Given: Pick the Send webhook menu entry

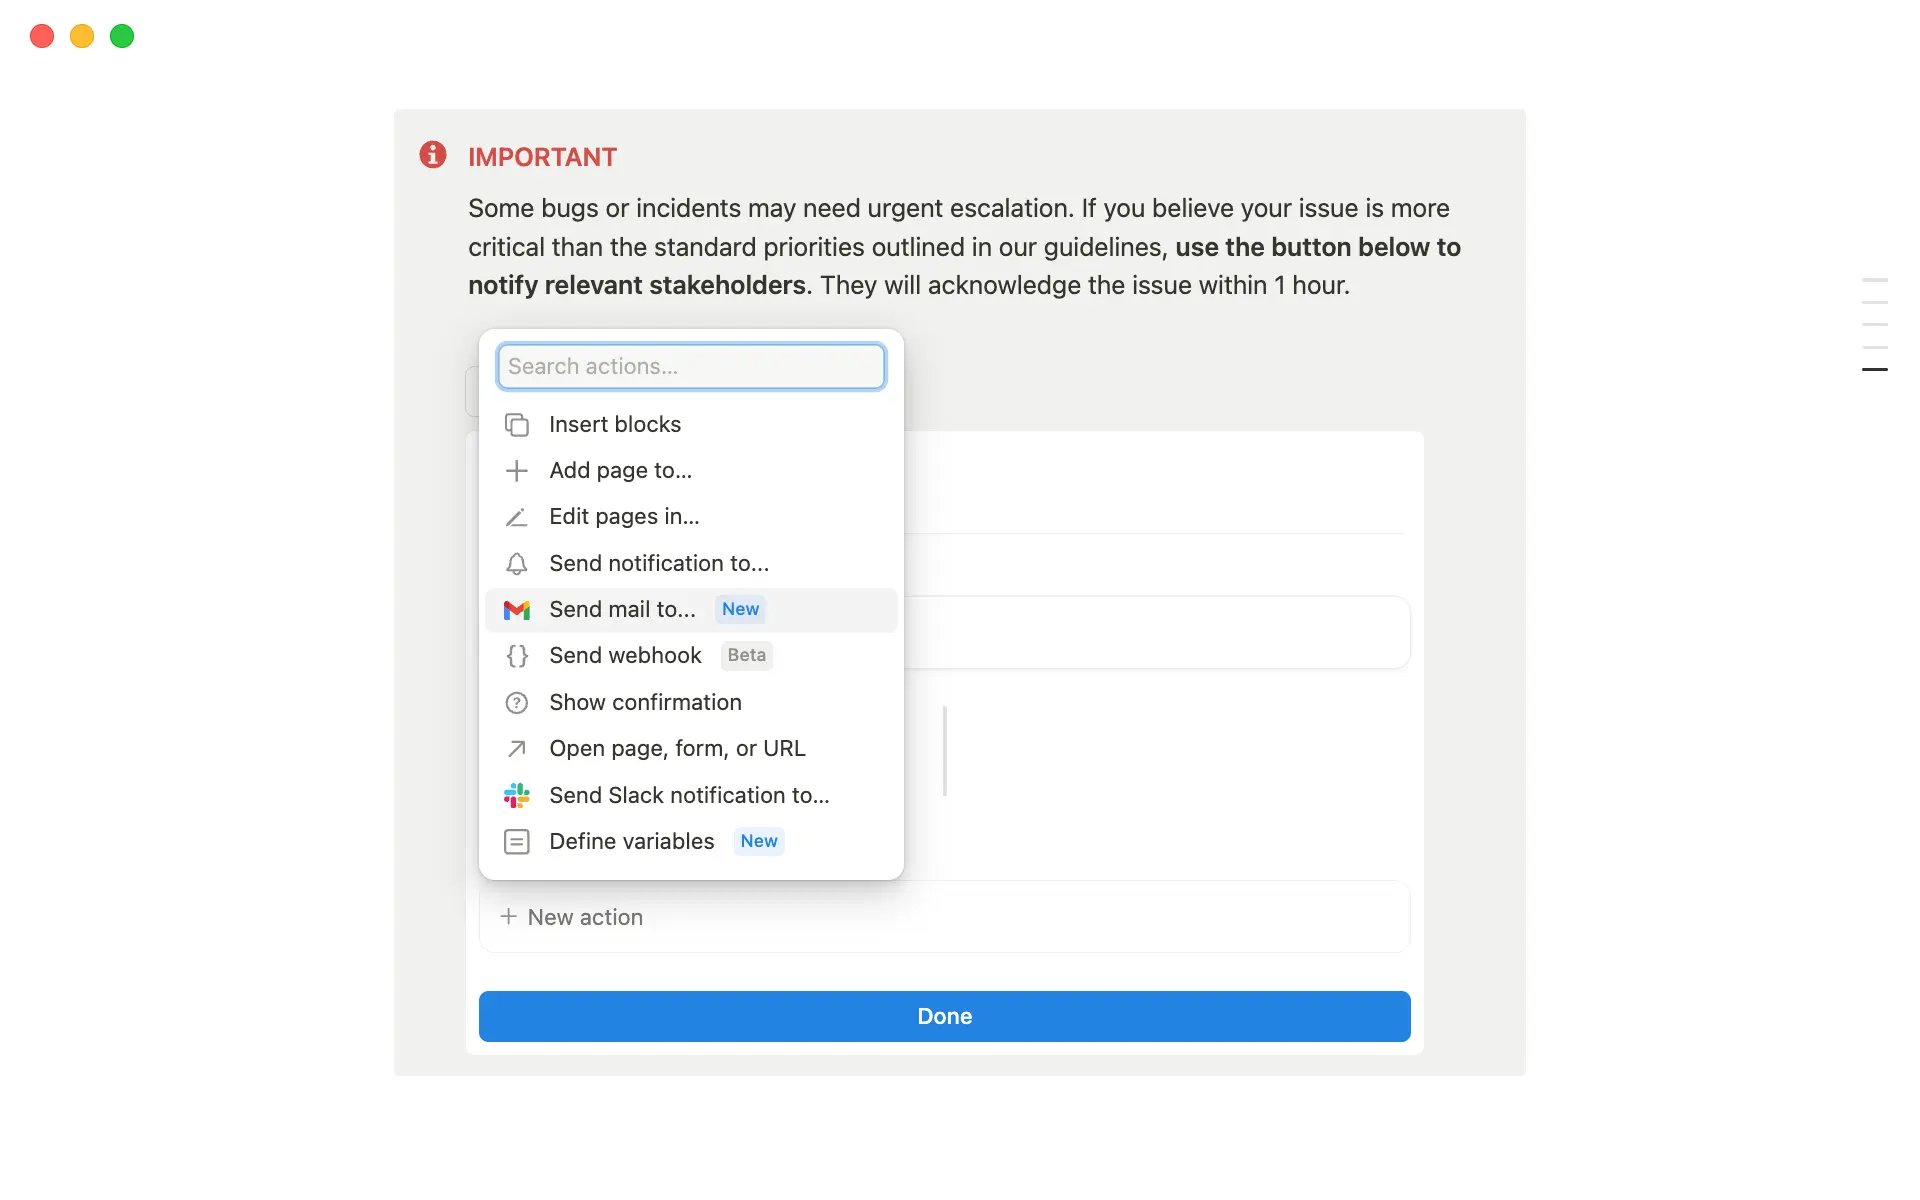Looking at the screenshot, I should [x=625, y=656].
